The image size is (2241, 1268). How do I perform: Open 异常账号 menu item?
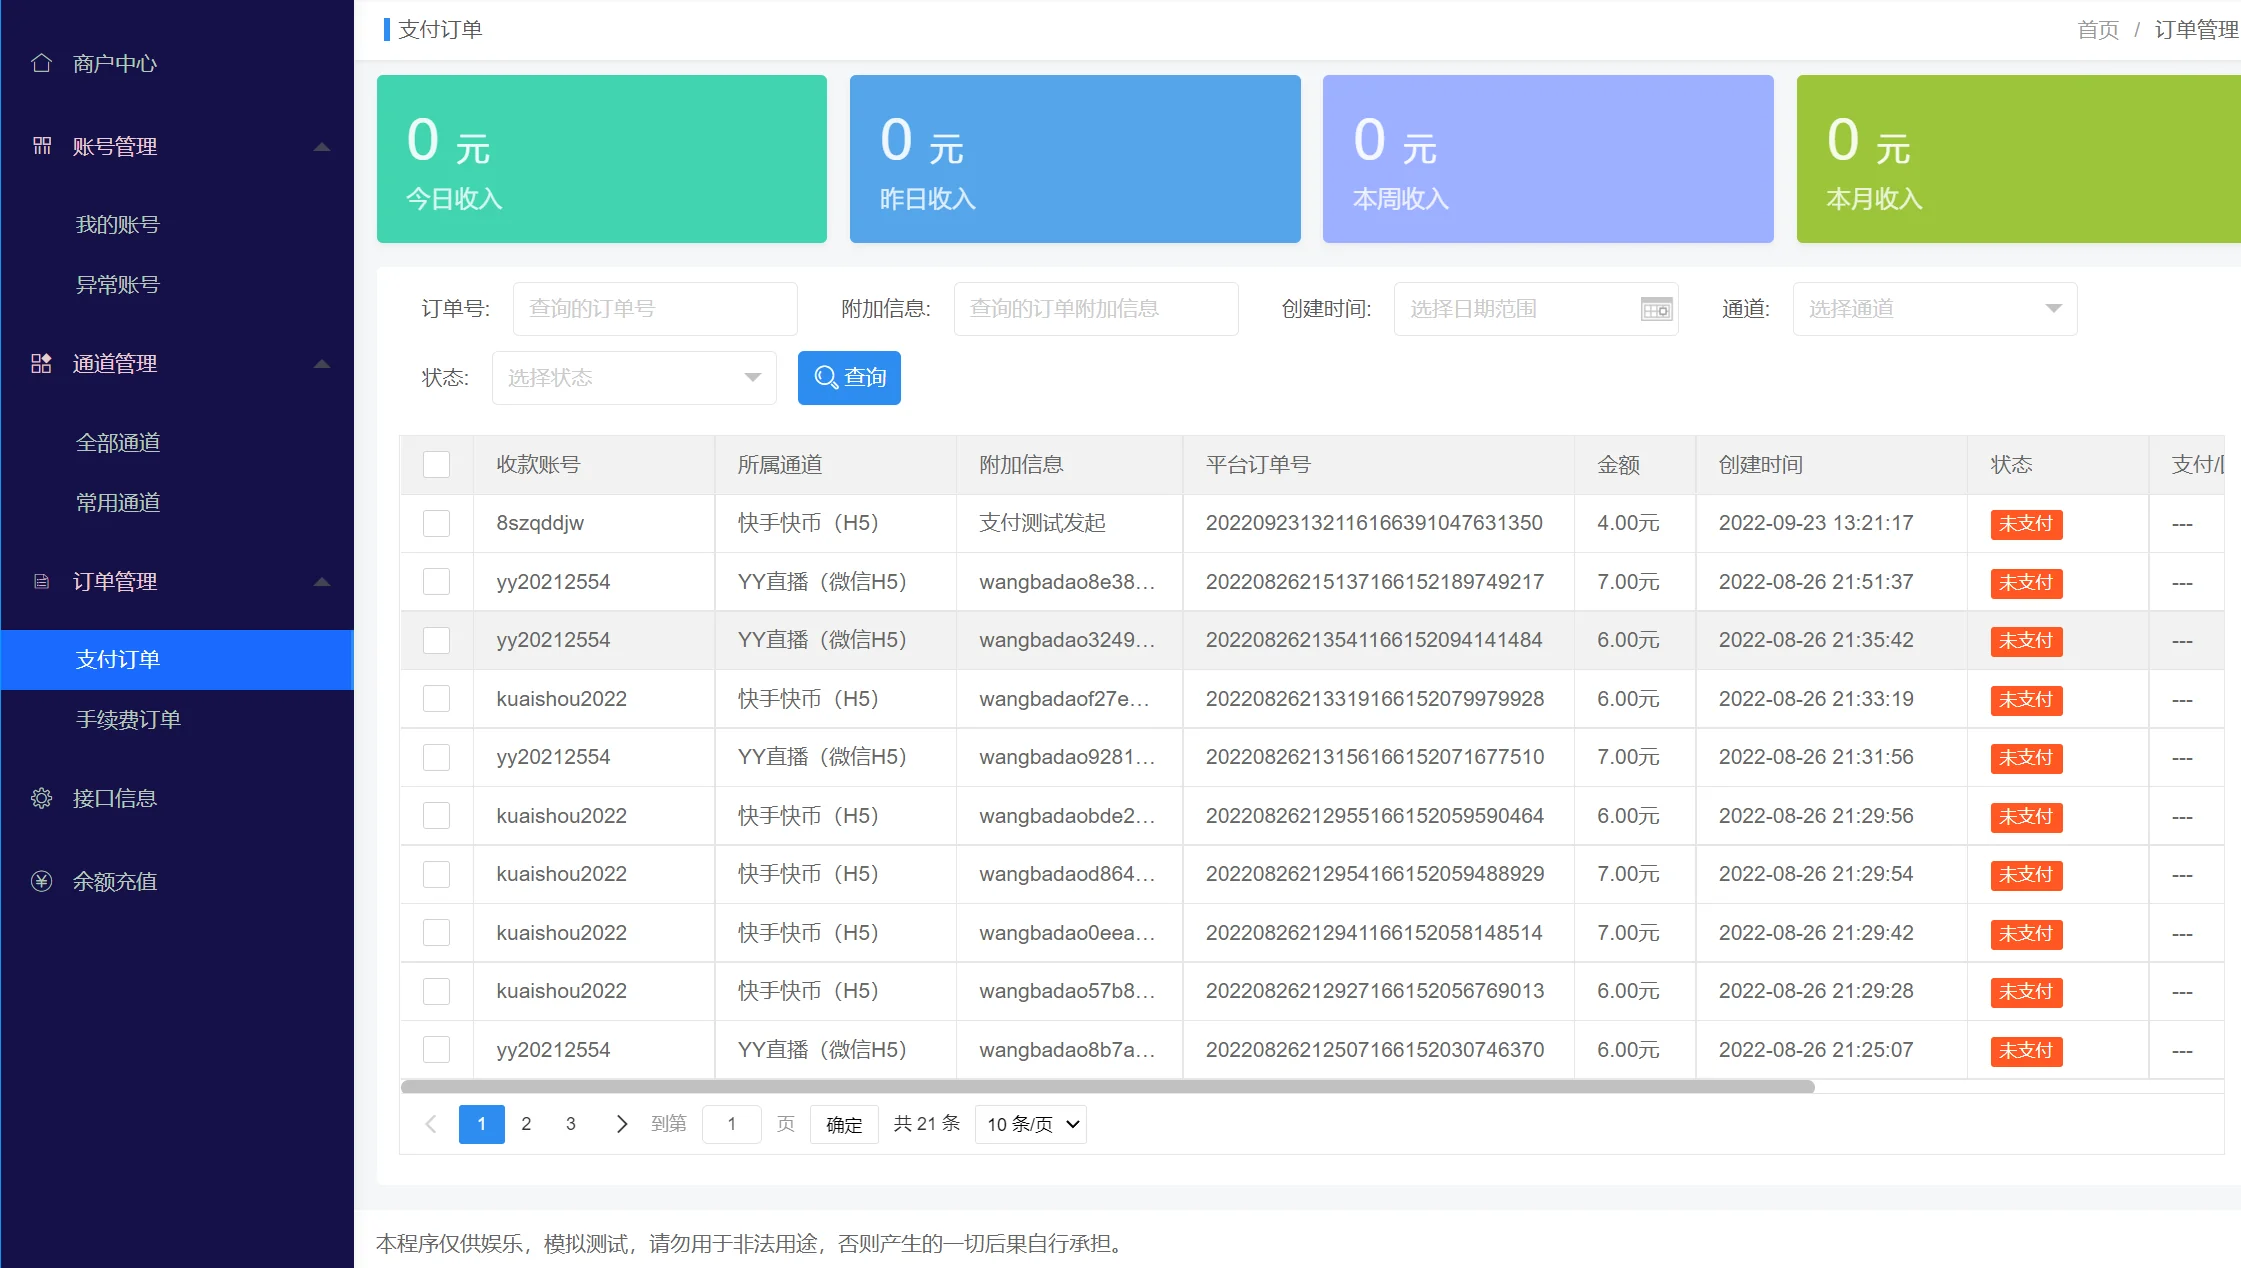point(118,284)
